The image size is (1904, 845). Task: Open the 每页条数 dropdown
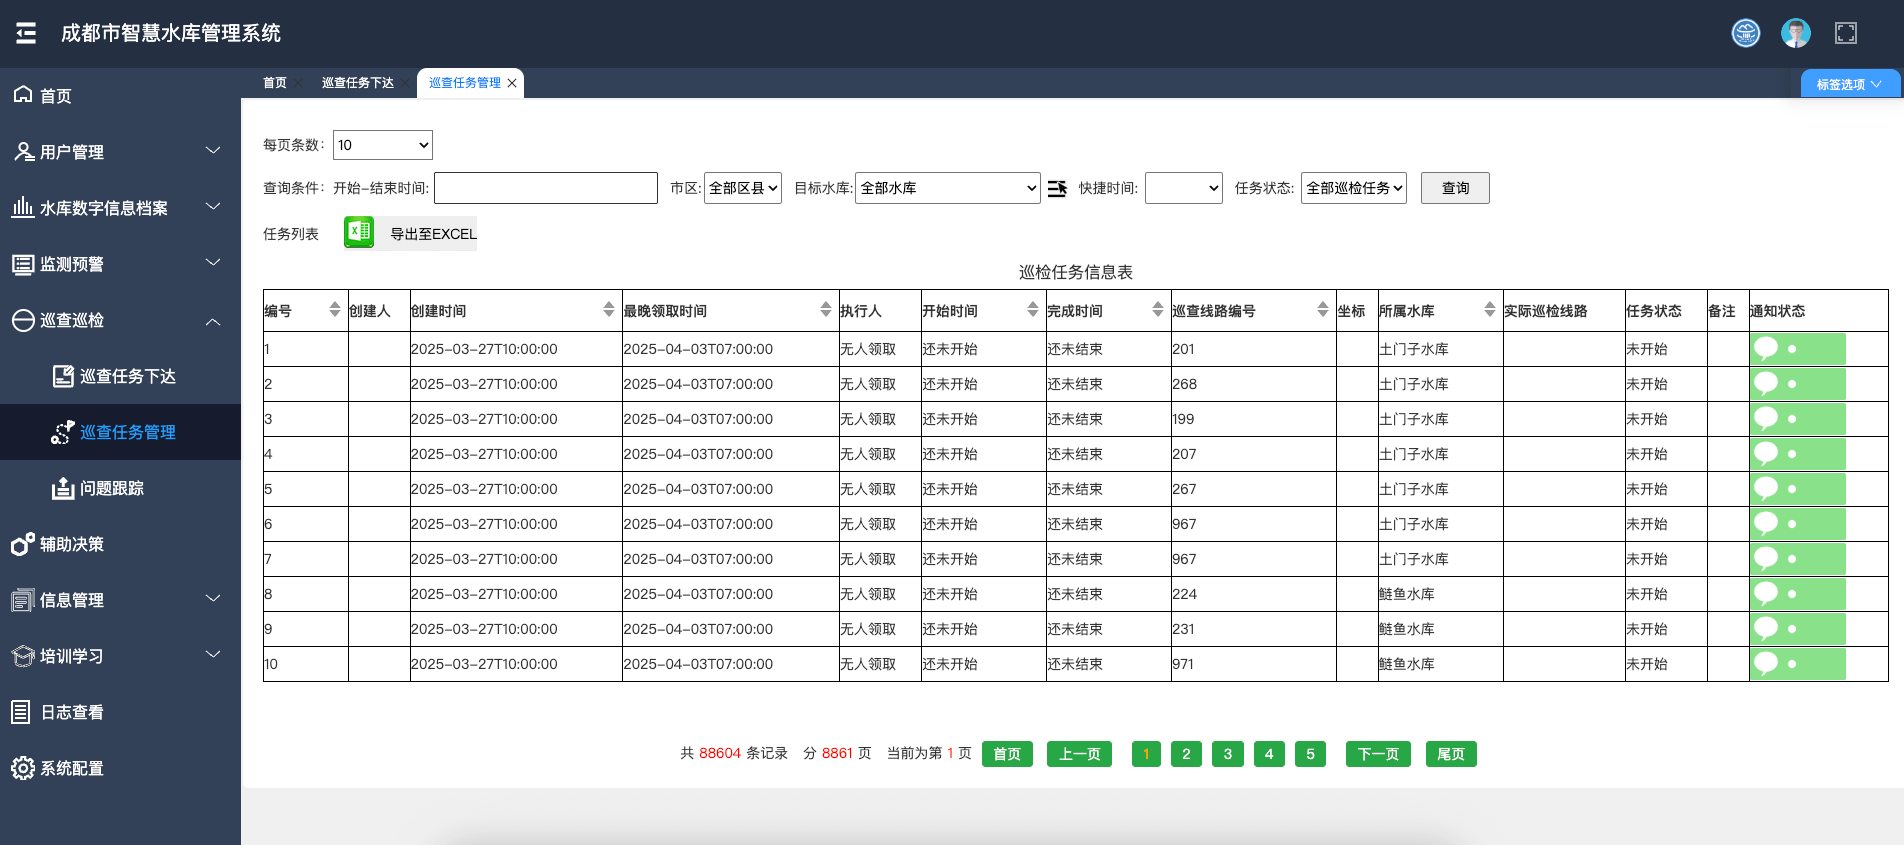(383, 145)
